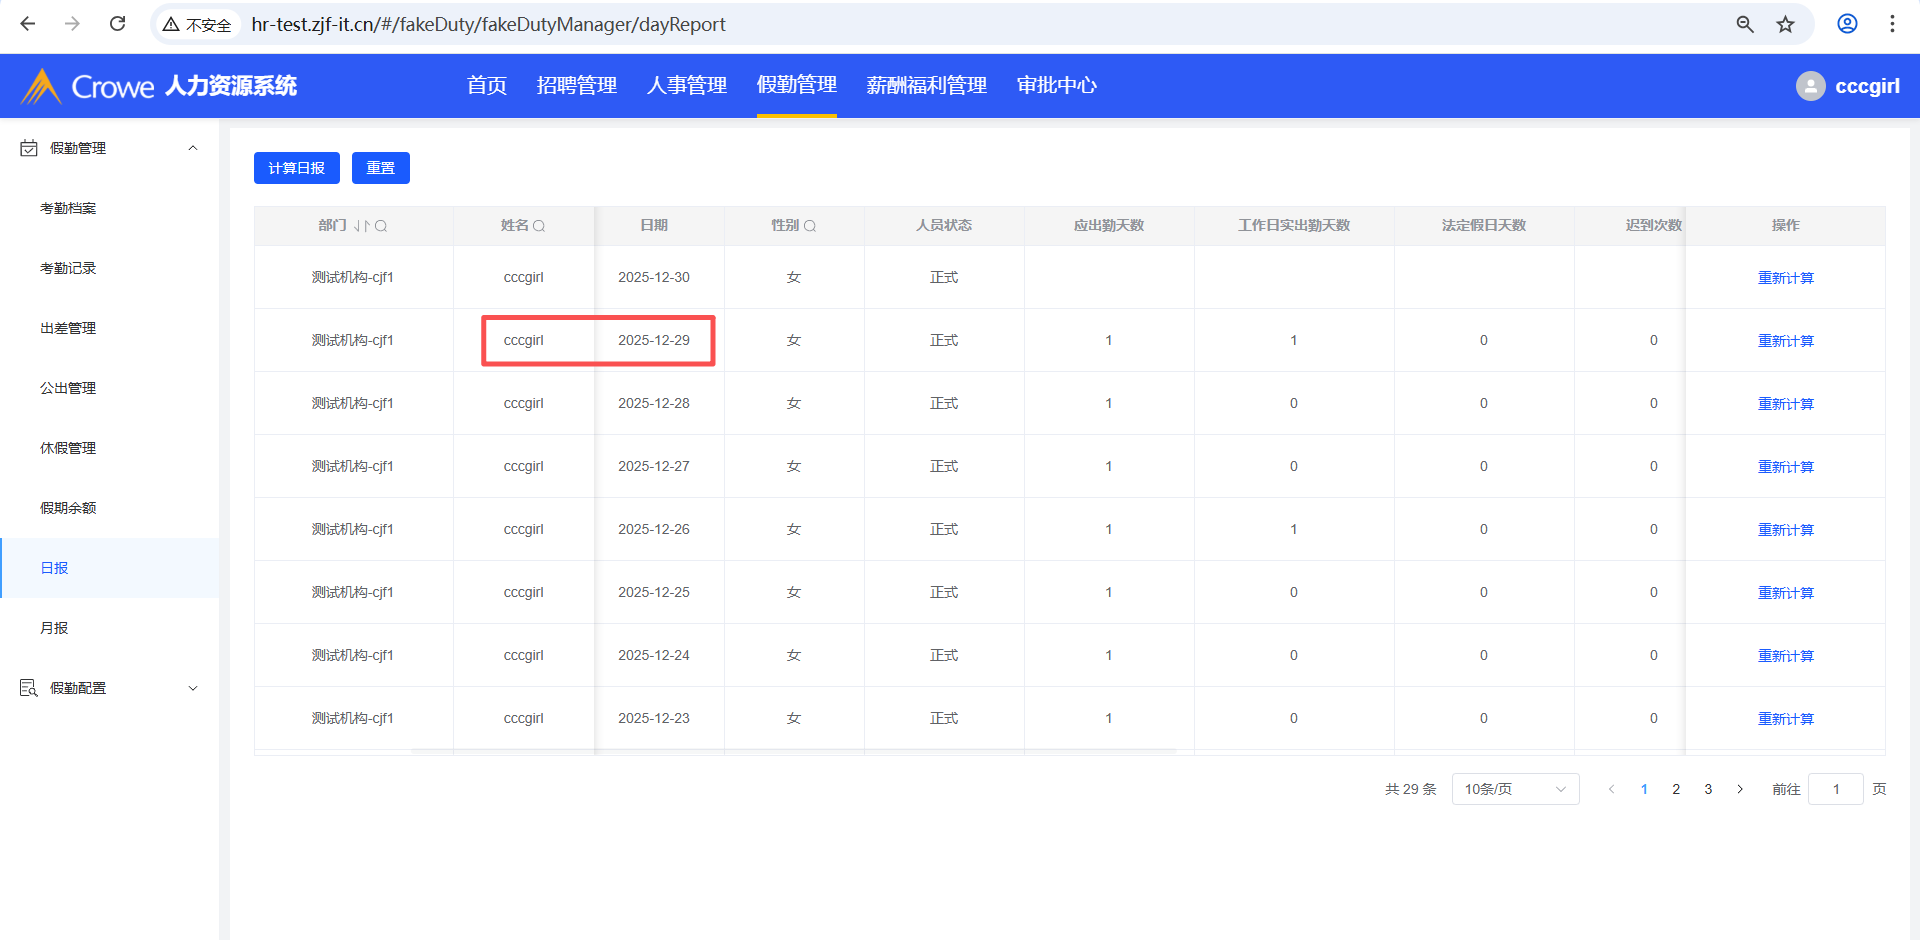Switch to 人事管理 top menu
Image resolution: width=1920 pixels, height=940 pixels.
[686, 86]
